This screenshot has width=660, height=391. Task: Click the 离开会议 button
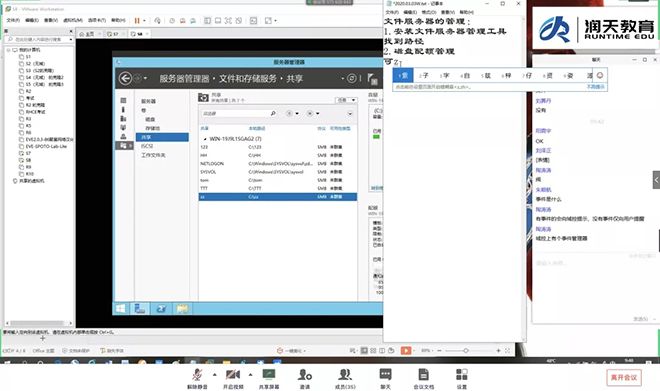pos(624,378)
